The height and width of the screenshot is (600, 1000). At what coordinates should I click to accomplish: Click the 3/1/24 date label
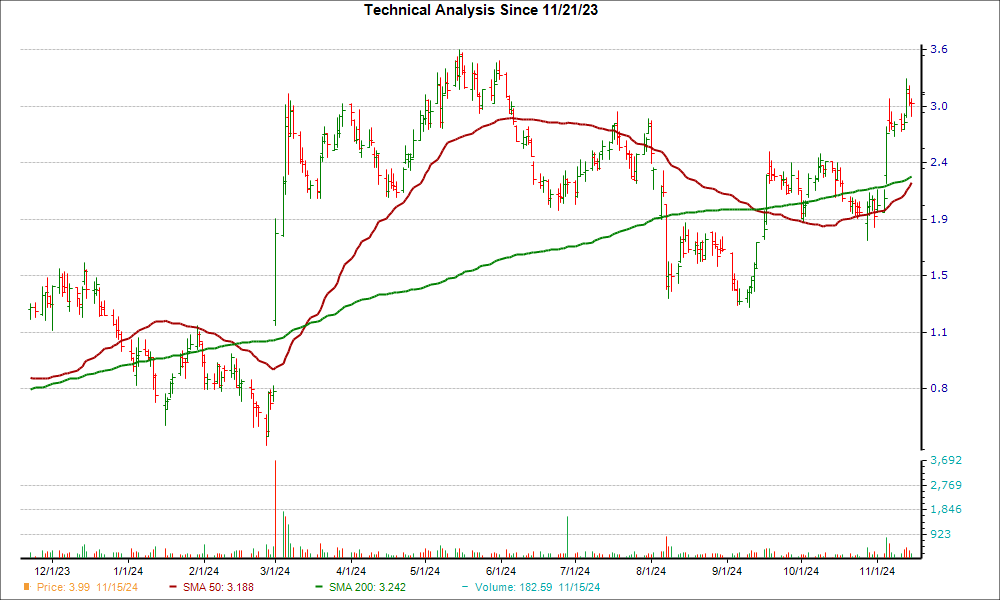(276, 571)
